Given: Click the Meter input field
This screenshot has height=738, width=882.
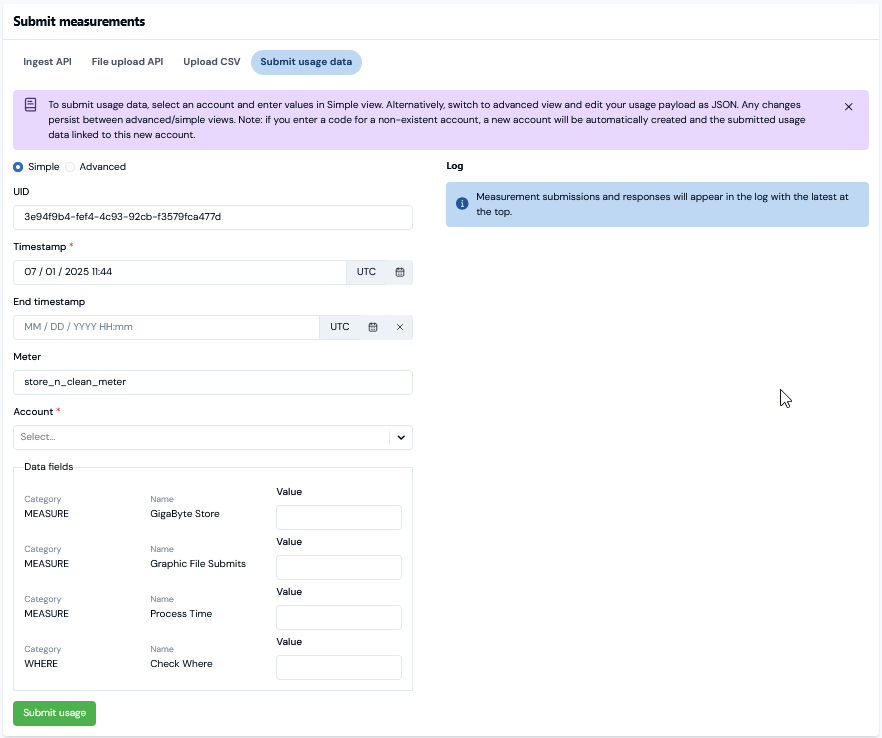Looking at the screenshot, I should (213, 382).
